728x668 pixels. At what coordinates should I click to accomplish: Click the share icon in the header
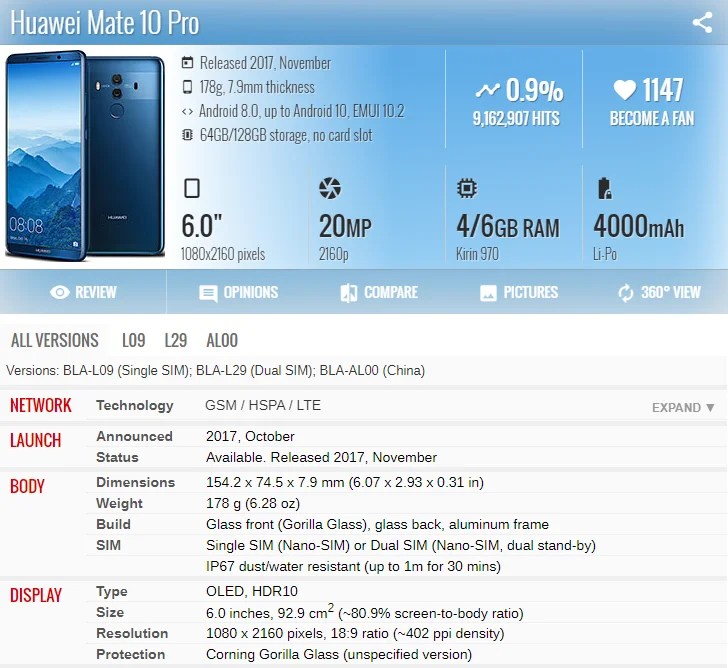tap(702, 22)
